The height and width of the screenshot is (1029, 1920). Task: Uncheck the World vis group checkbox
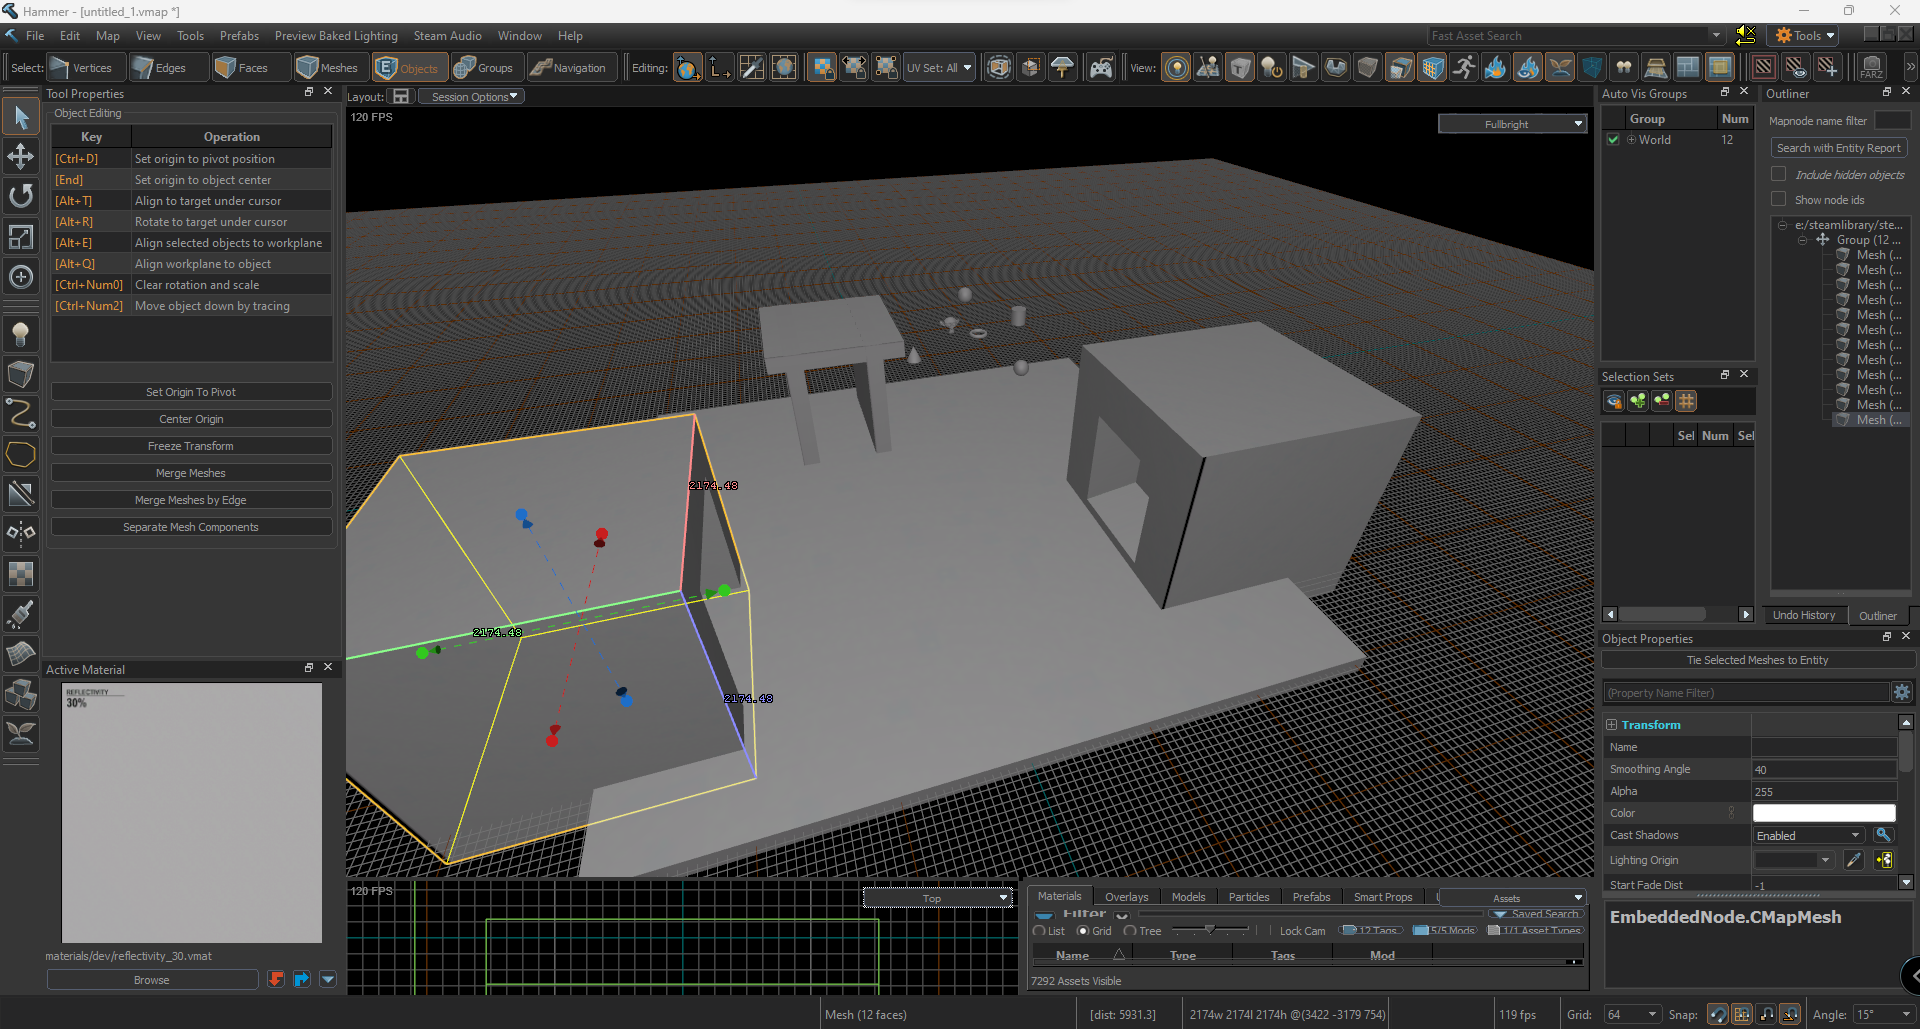pyautogui.click(x=1613, y=140)
